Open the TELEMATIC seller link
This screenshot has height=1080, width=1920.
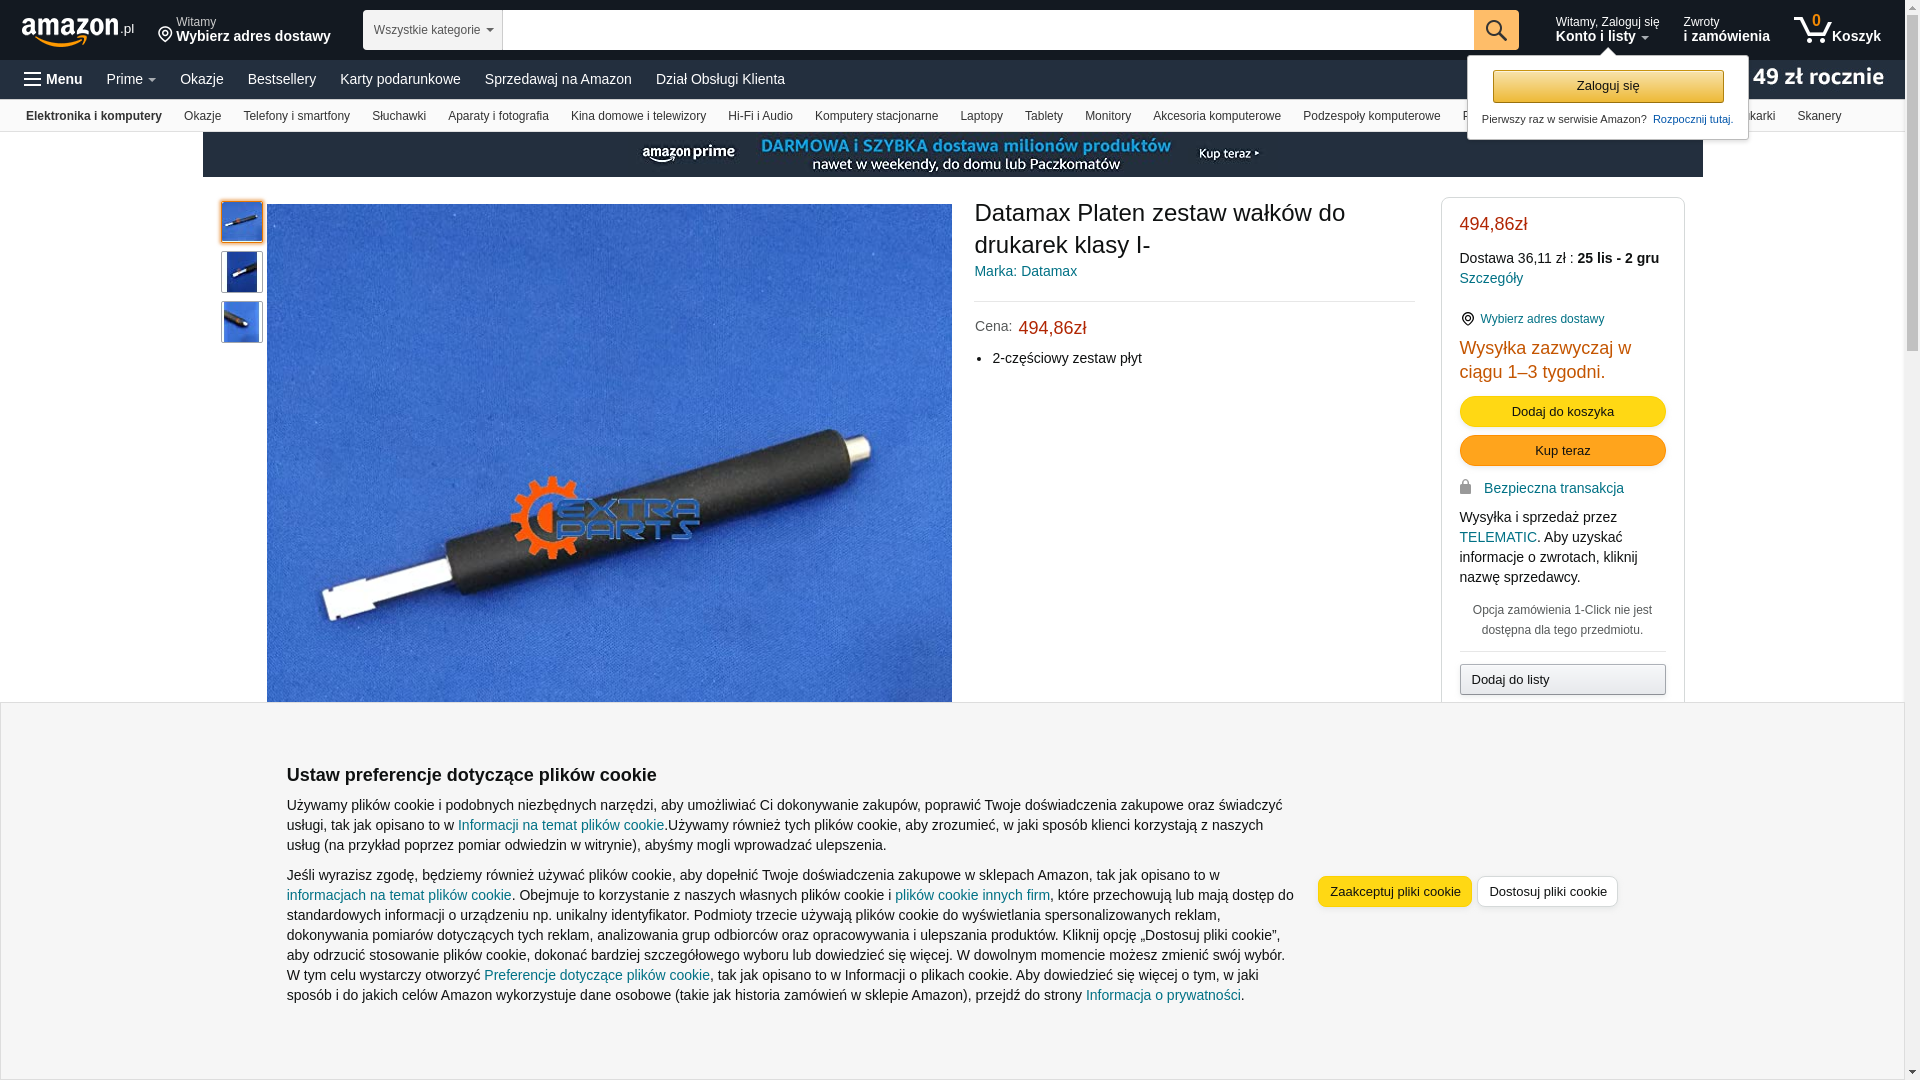1498,537
